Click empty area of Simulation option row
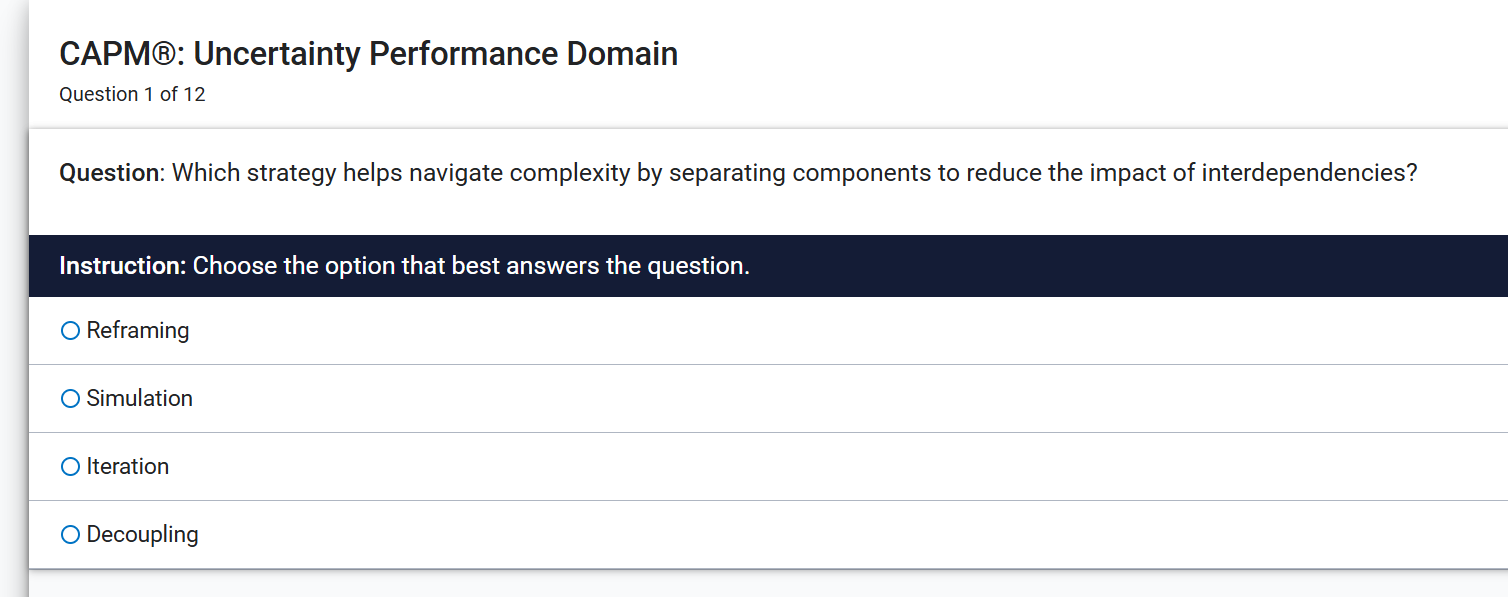 [800, 399]
